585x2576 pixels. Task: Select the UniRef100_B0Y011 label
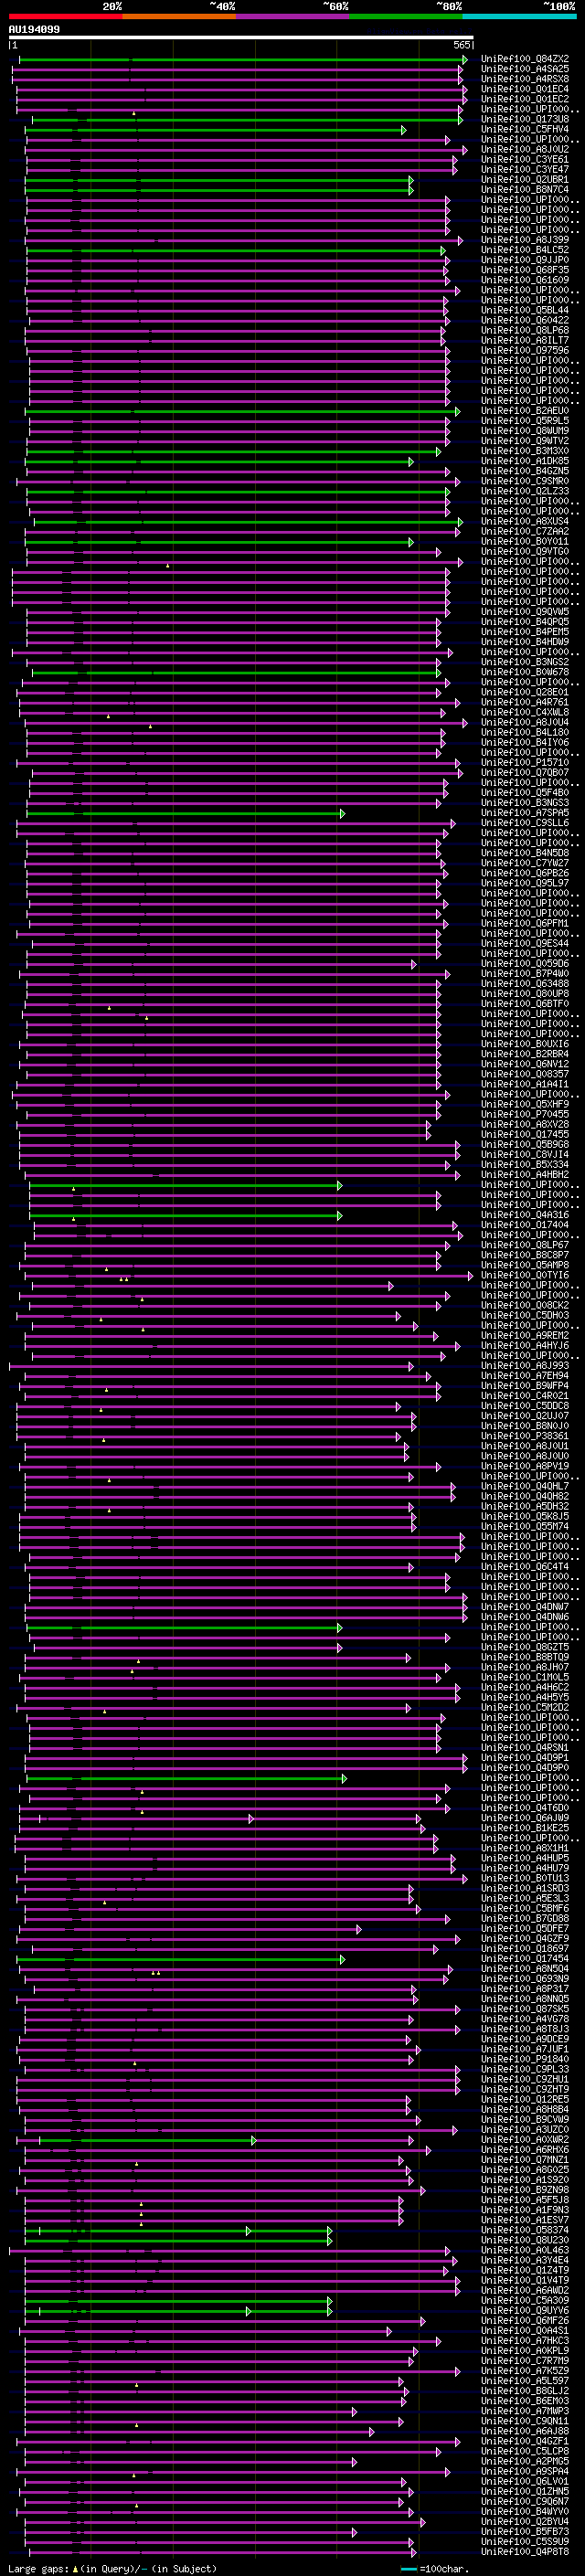point(525,541)
